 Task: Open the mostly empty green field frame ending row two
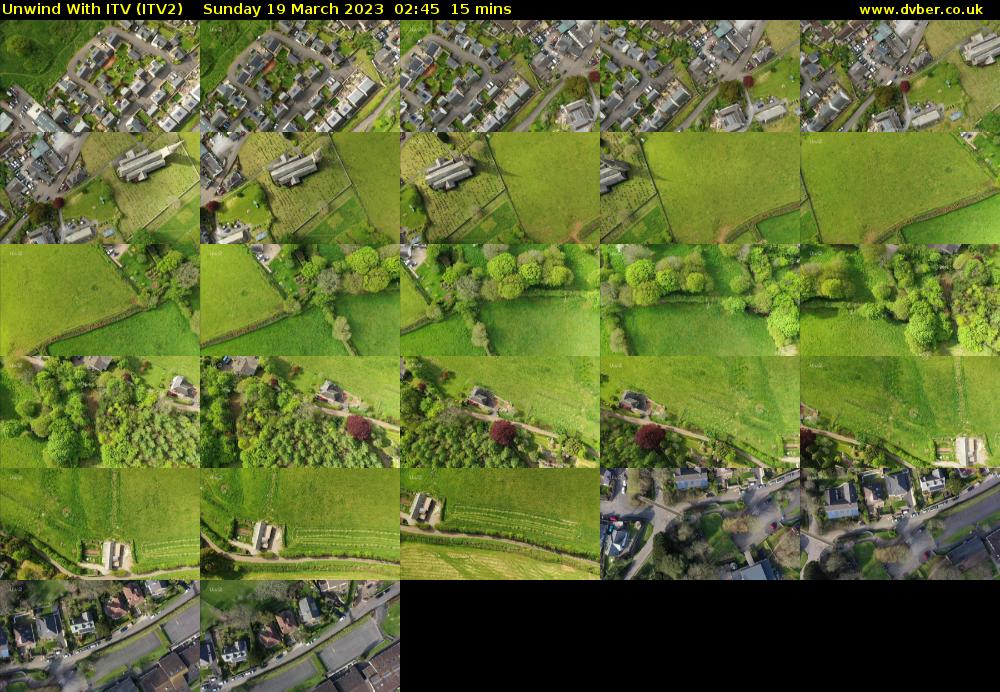[900, 188]
